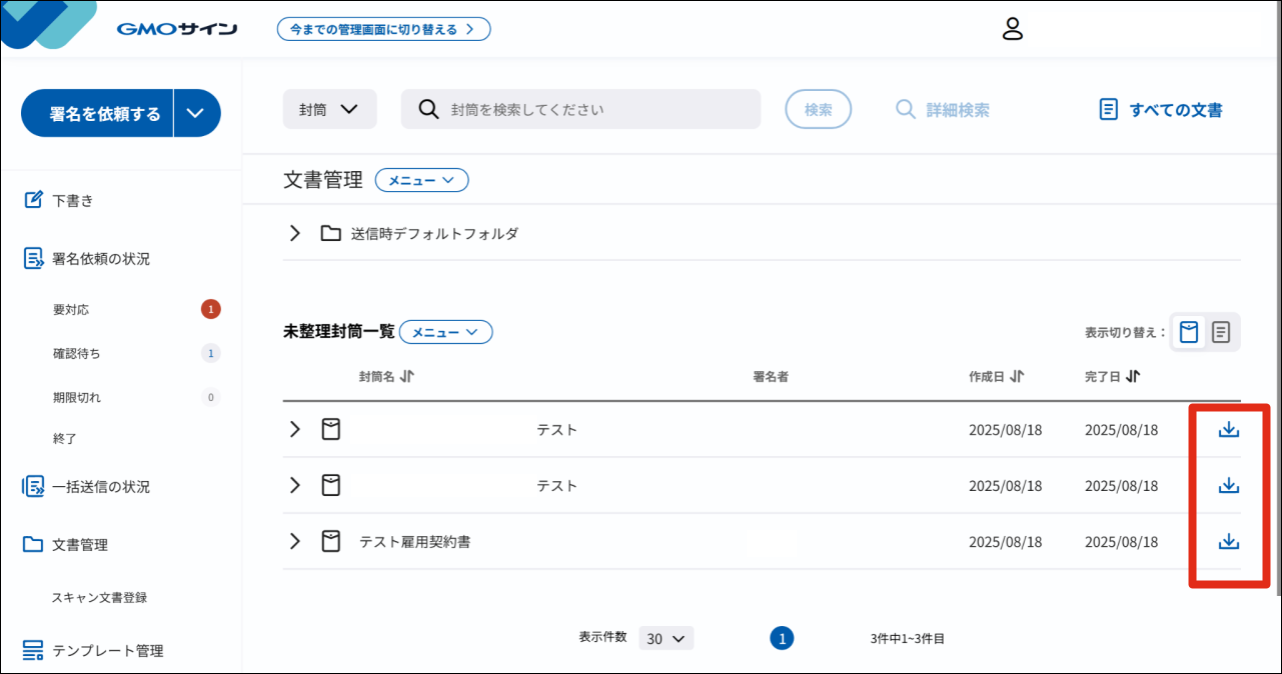This screenshot has width=1282, height=674.
Task: Click the 署名を依頼する button
Action: [97, 113]
